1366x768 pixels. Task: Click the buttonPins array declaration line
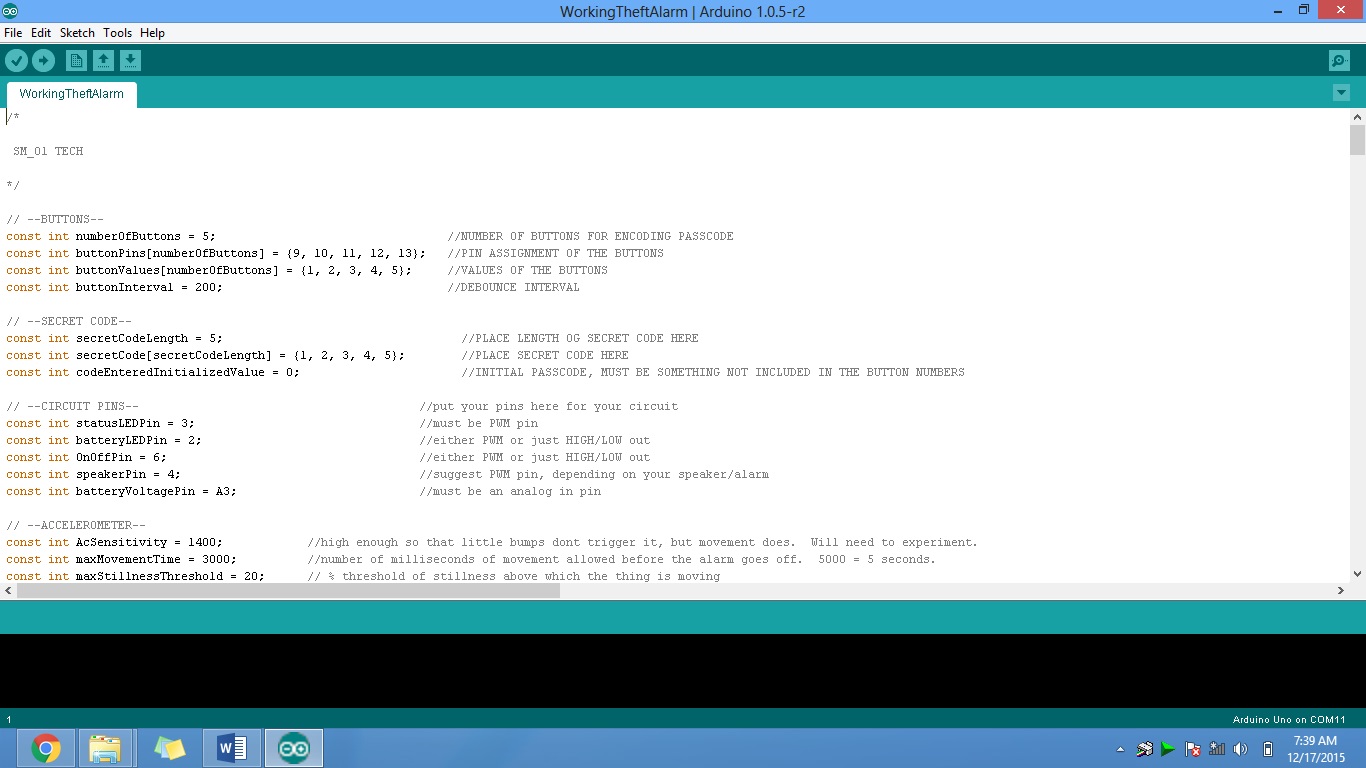point(216,254)
